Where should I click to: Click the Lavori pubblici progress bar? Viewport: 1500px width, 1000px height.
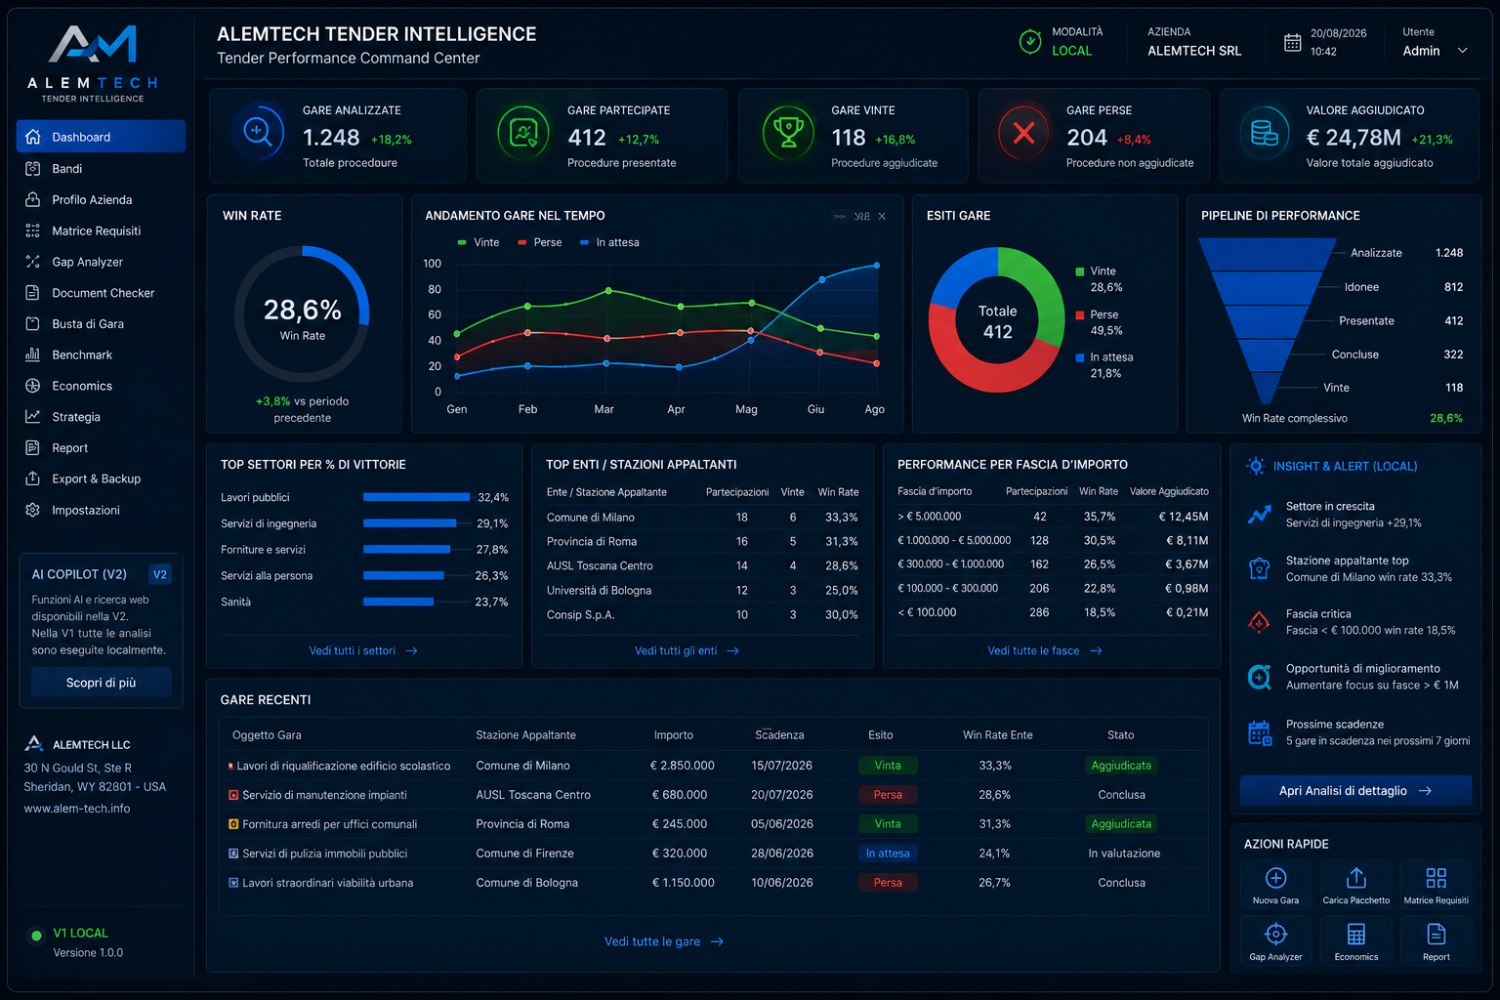tap(417, 497)
